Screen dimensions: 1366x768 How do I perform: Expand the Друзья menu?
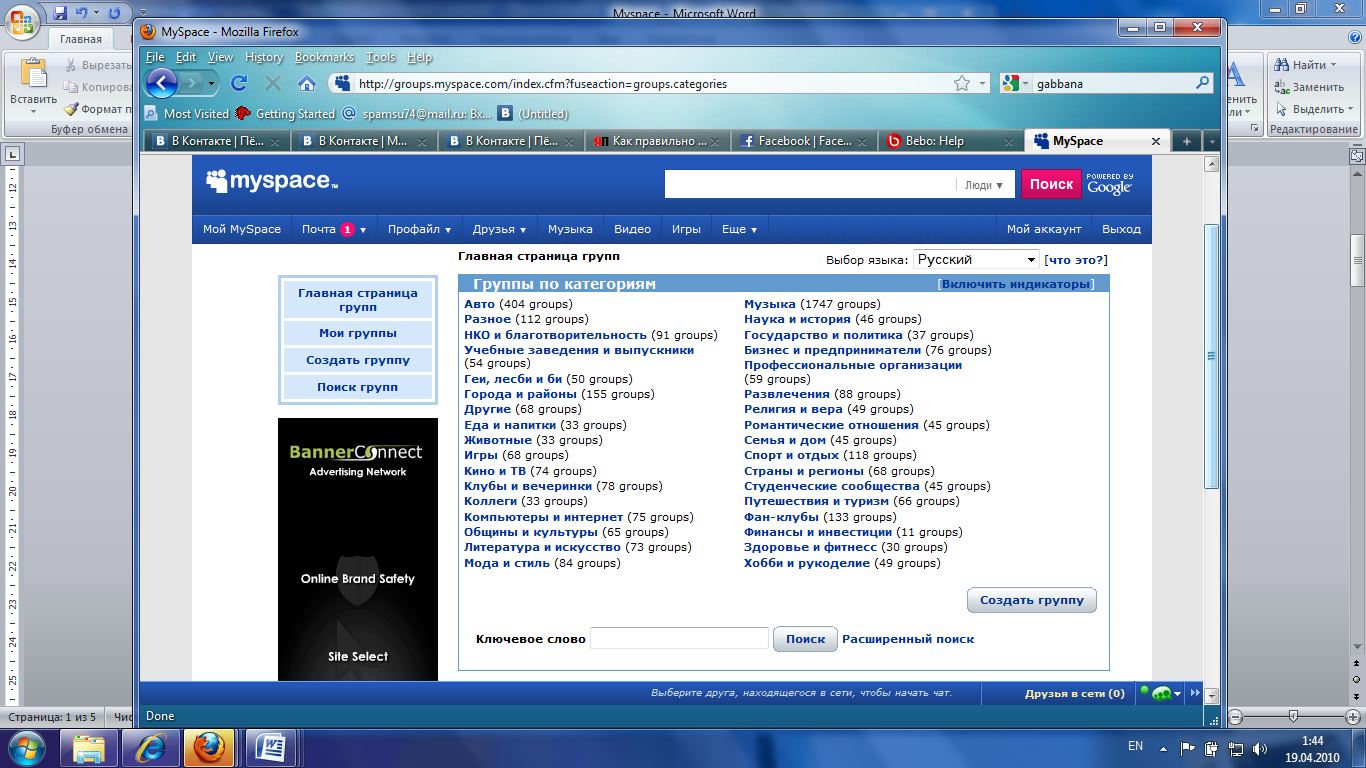(499, 229)
